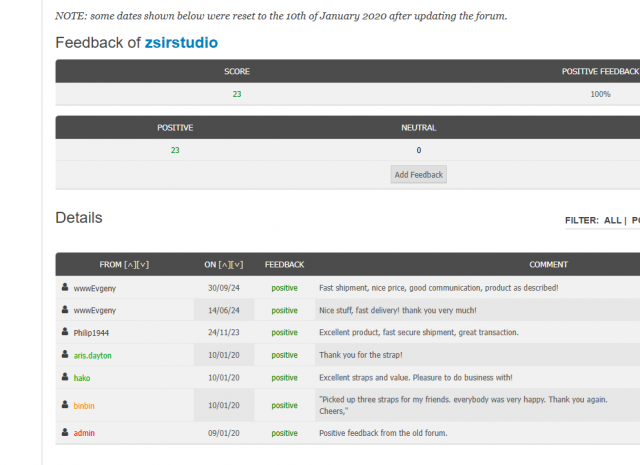Sort the ON date column descending
The height and width of the screenshot is (465, 640).
237,265
